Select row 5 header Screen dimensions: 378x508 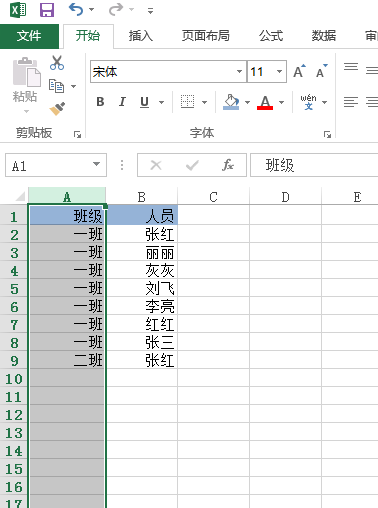tap(14, 288)
